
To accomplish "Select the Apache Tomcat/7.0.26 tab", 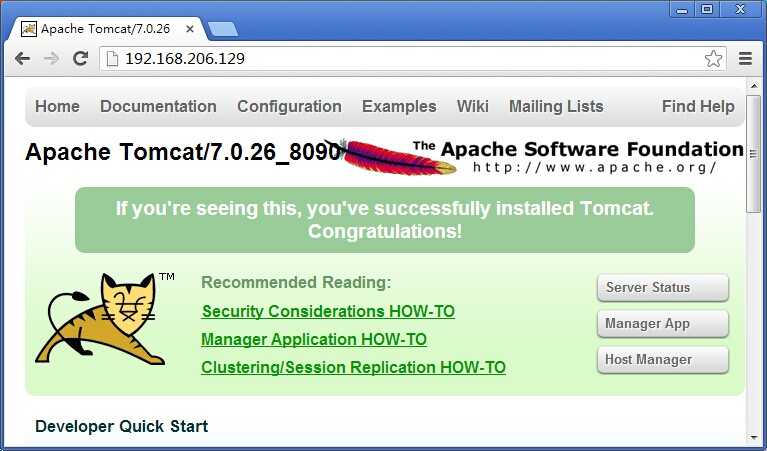I will coord(106,29).
